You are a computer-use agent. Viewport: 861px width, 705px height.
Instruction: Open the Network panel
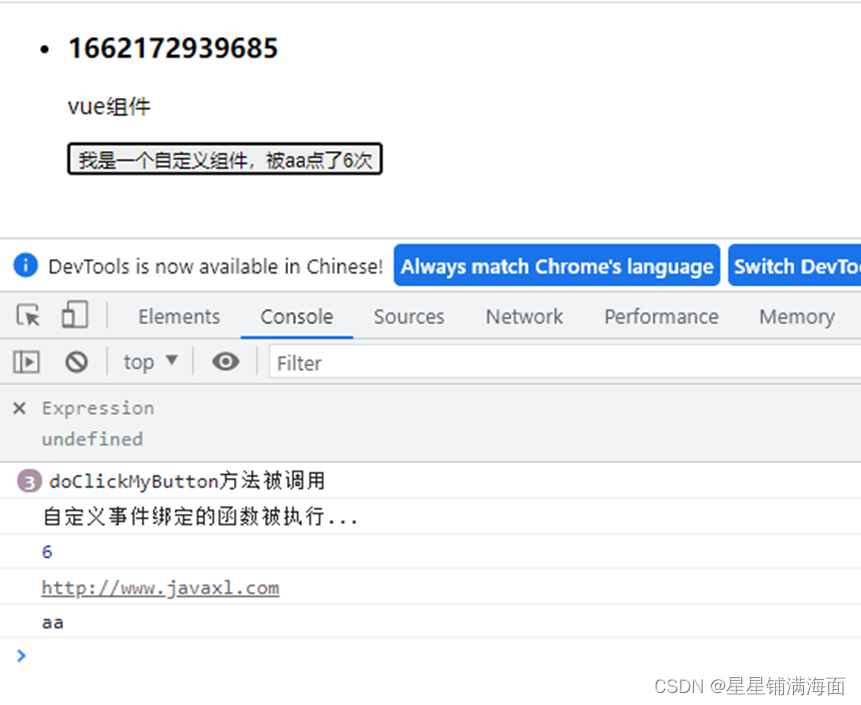pos(523,316)
